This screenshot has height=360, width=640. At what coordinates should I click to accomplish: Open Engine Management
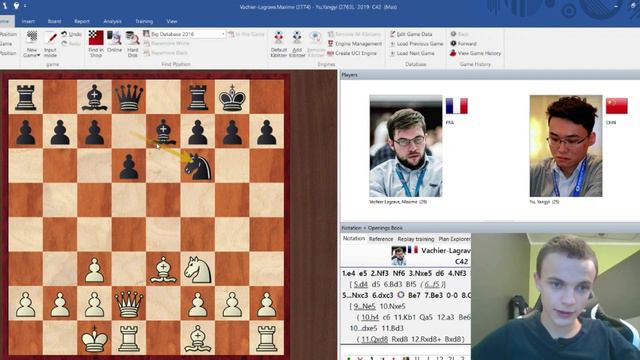point(354,44)
